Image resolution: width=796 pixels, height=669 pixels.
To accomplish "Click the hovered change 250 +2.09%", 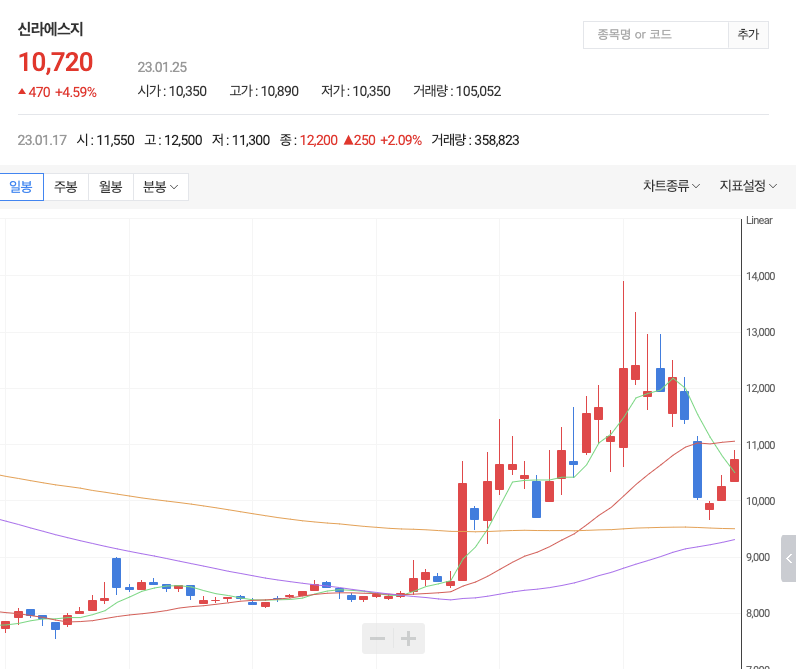I will coord(383,140).
